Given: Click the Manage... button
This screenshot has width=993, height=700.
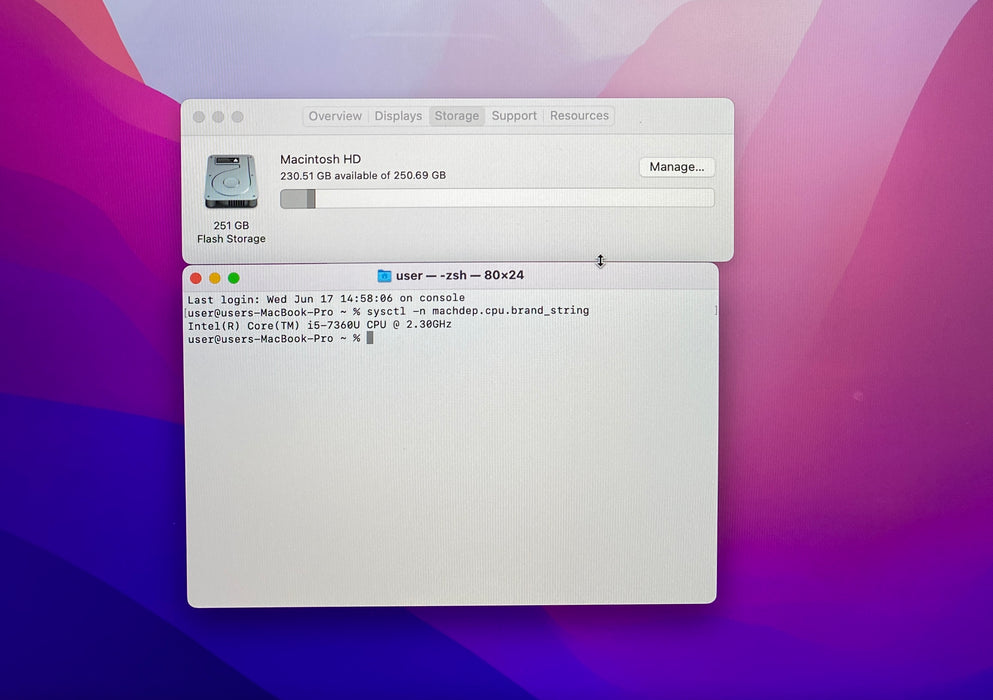Looking at the screenshot, I should tap(676, 167).
